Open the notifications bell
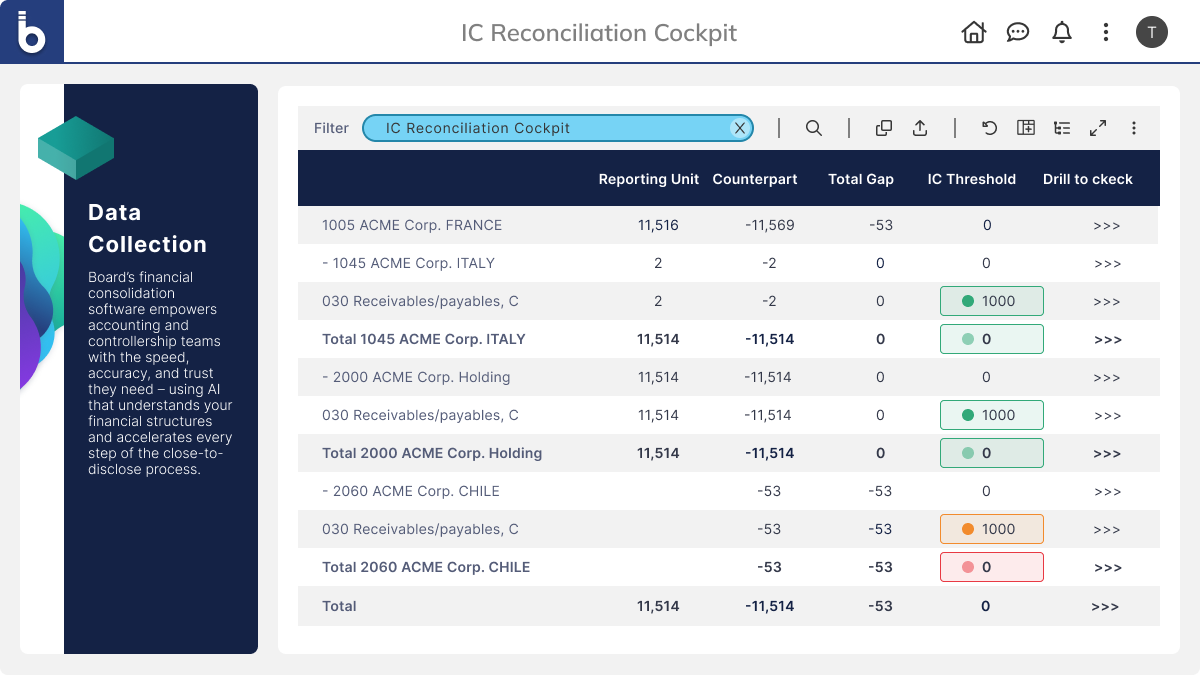This screenshot has width=1200, height=675. pyautogui.click(x=1061, y=32)
